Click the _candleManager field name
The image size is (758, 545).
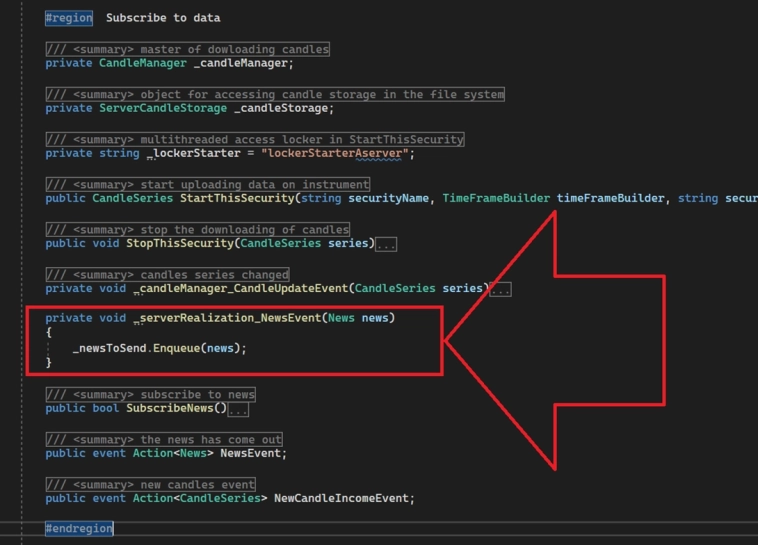point(241,63)
